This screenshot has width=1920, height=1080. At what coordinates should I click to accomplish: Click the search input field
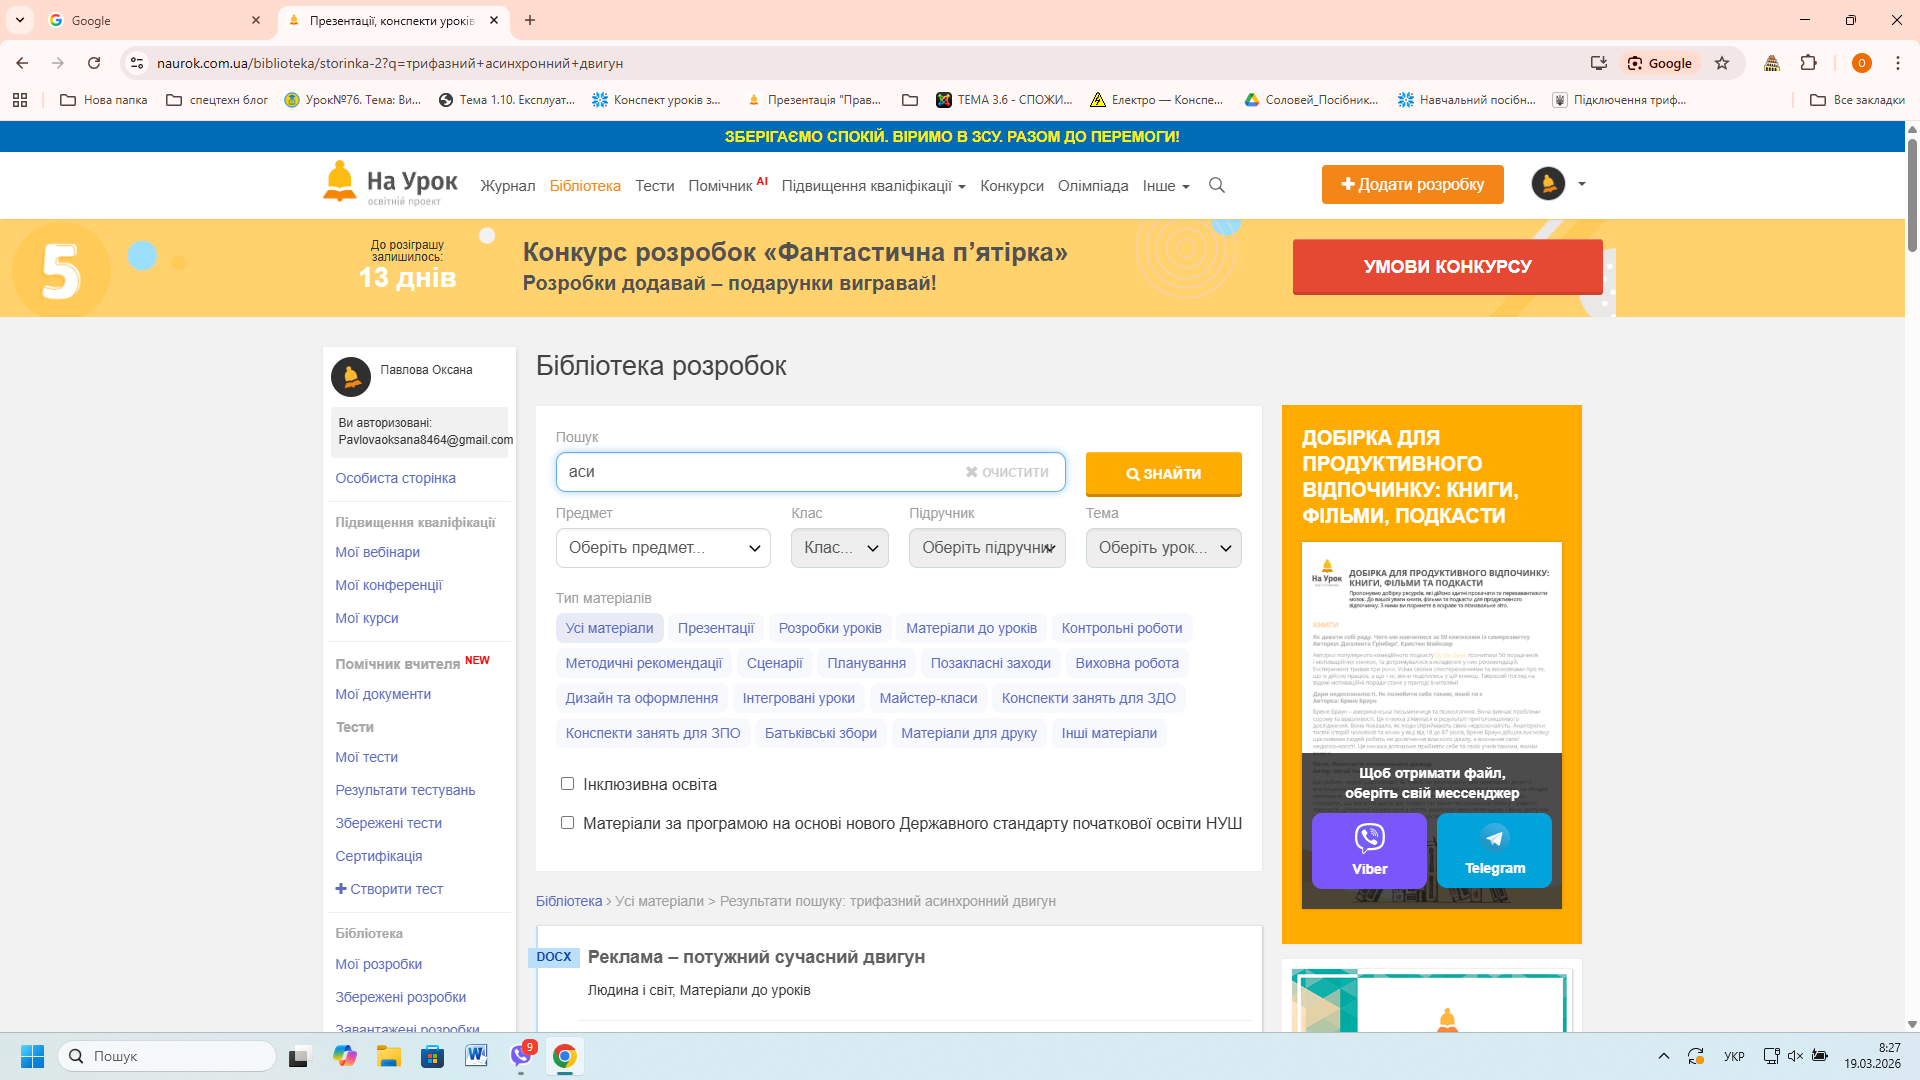[x=760, y=472]
